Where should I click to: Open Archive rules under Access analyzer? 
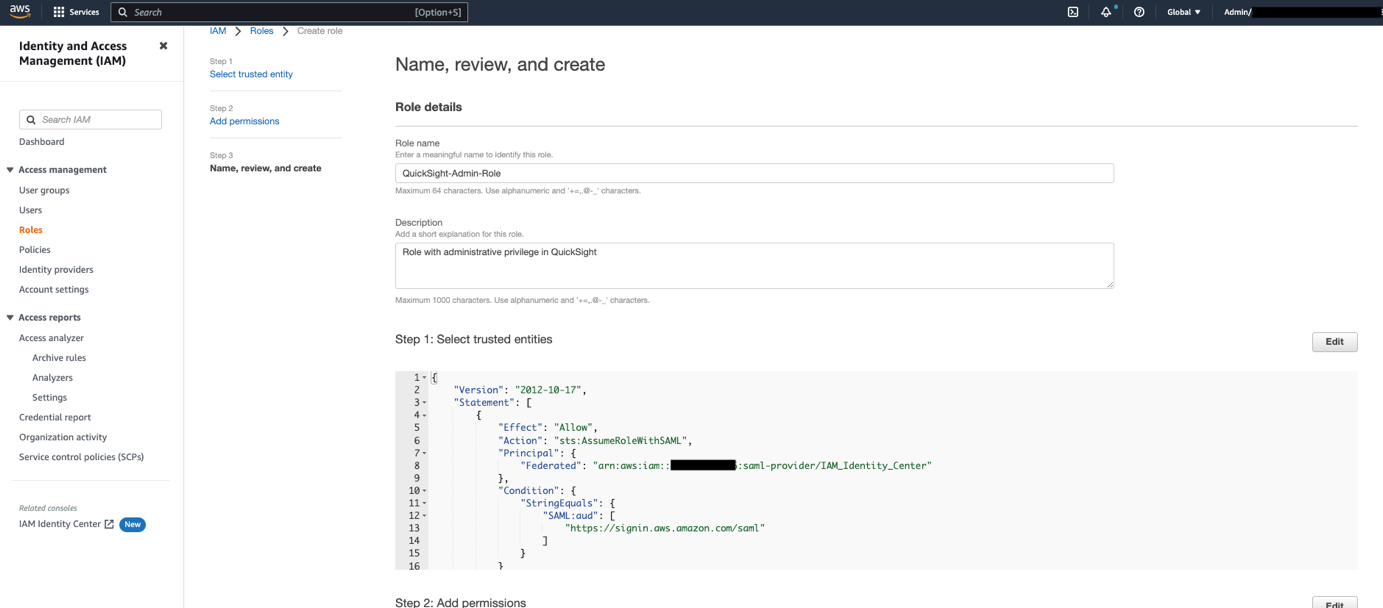pos(59,358)
